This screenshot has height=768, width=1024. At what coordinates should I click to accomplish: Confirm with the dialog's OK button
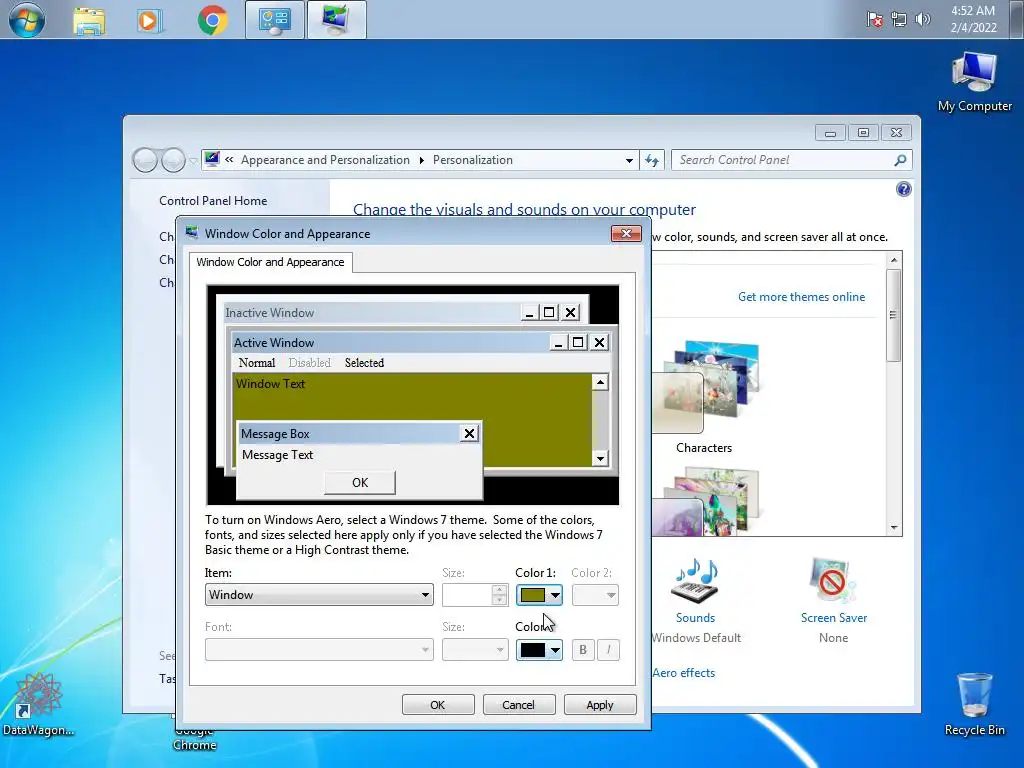click(438, 705)
